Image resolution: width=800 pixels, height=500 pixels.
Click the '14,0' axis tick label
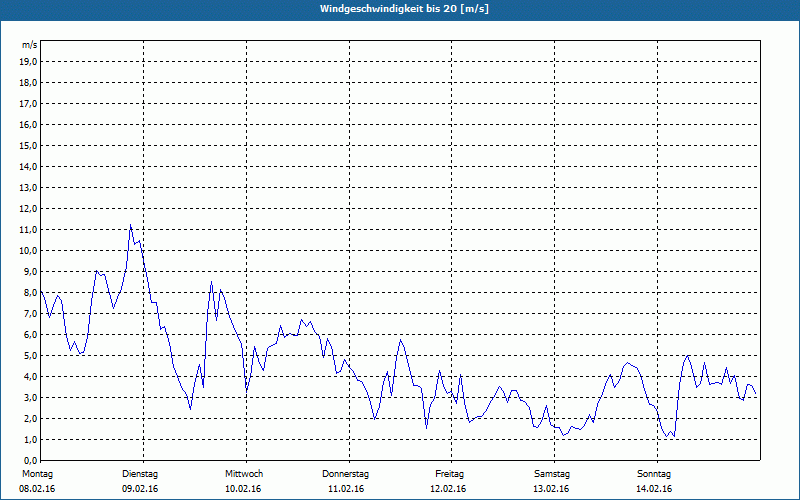pyautogui.click(x=28, y=166)
